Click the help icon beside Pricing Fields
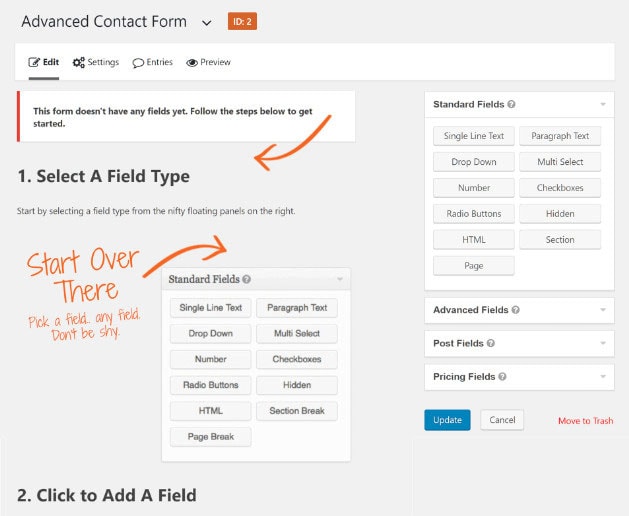 (502, 377)
